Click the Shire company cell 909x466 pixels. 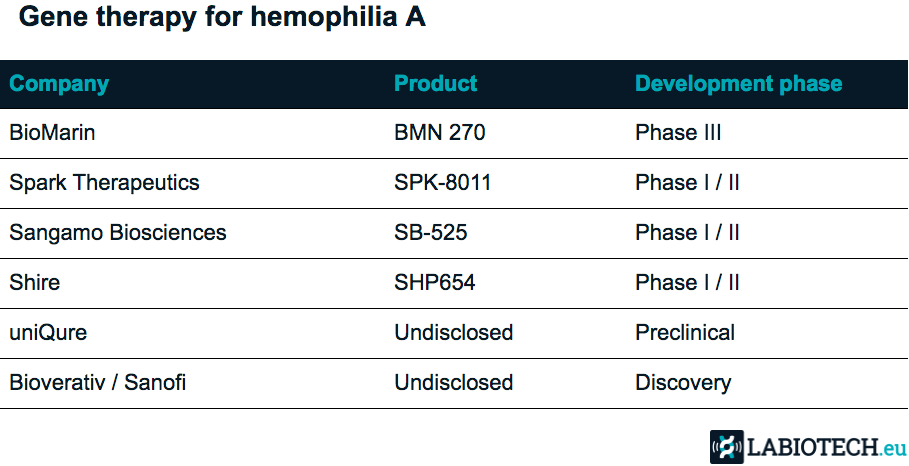point(35,283)
